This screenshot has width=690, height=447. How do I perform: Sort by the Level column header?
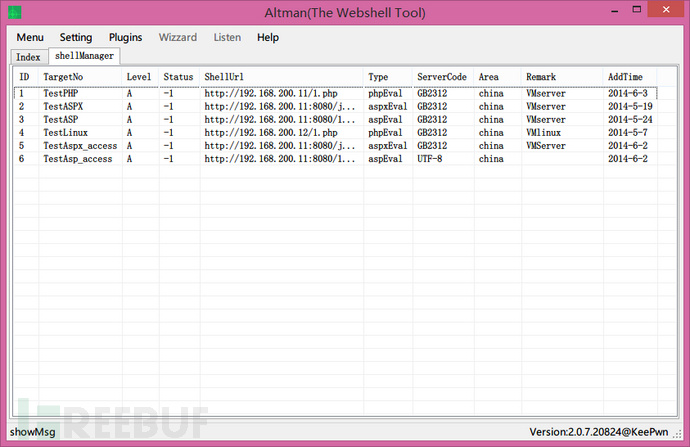click(x=139, y=77)
